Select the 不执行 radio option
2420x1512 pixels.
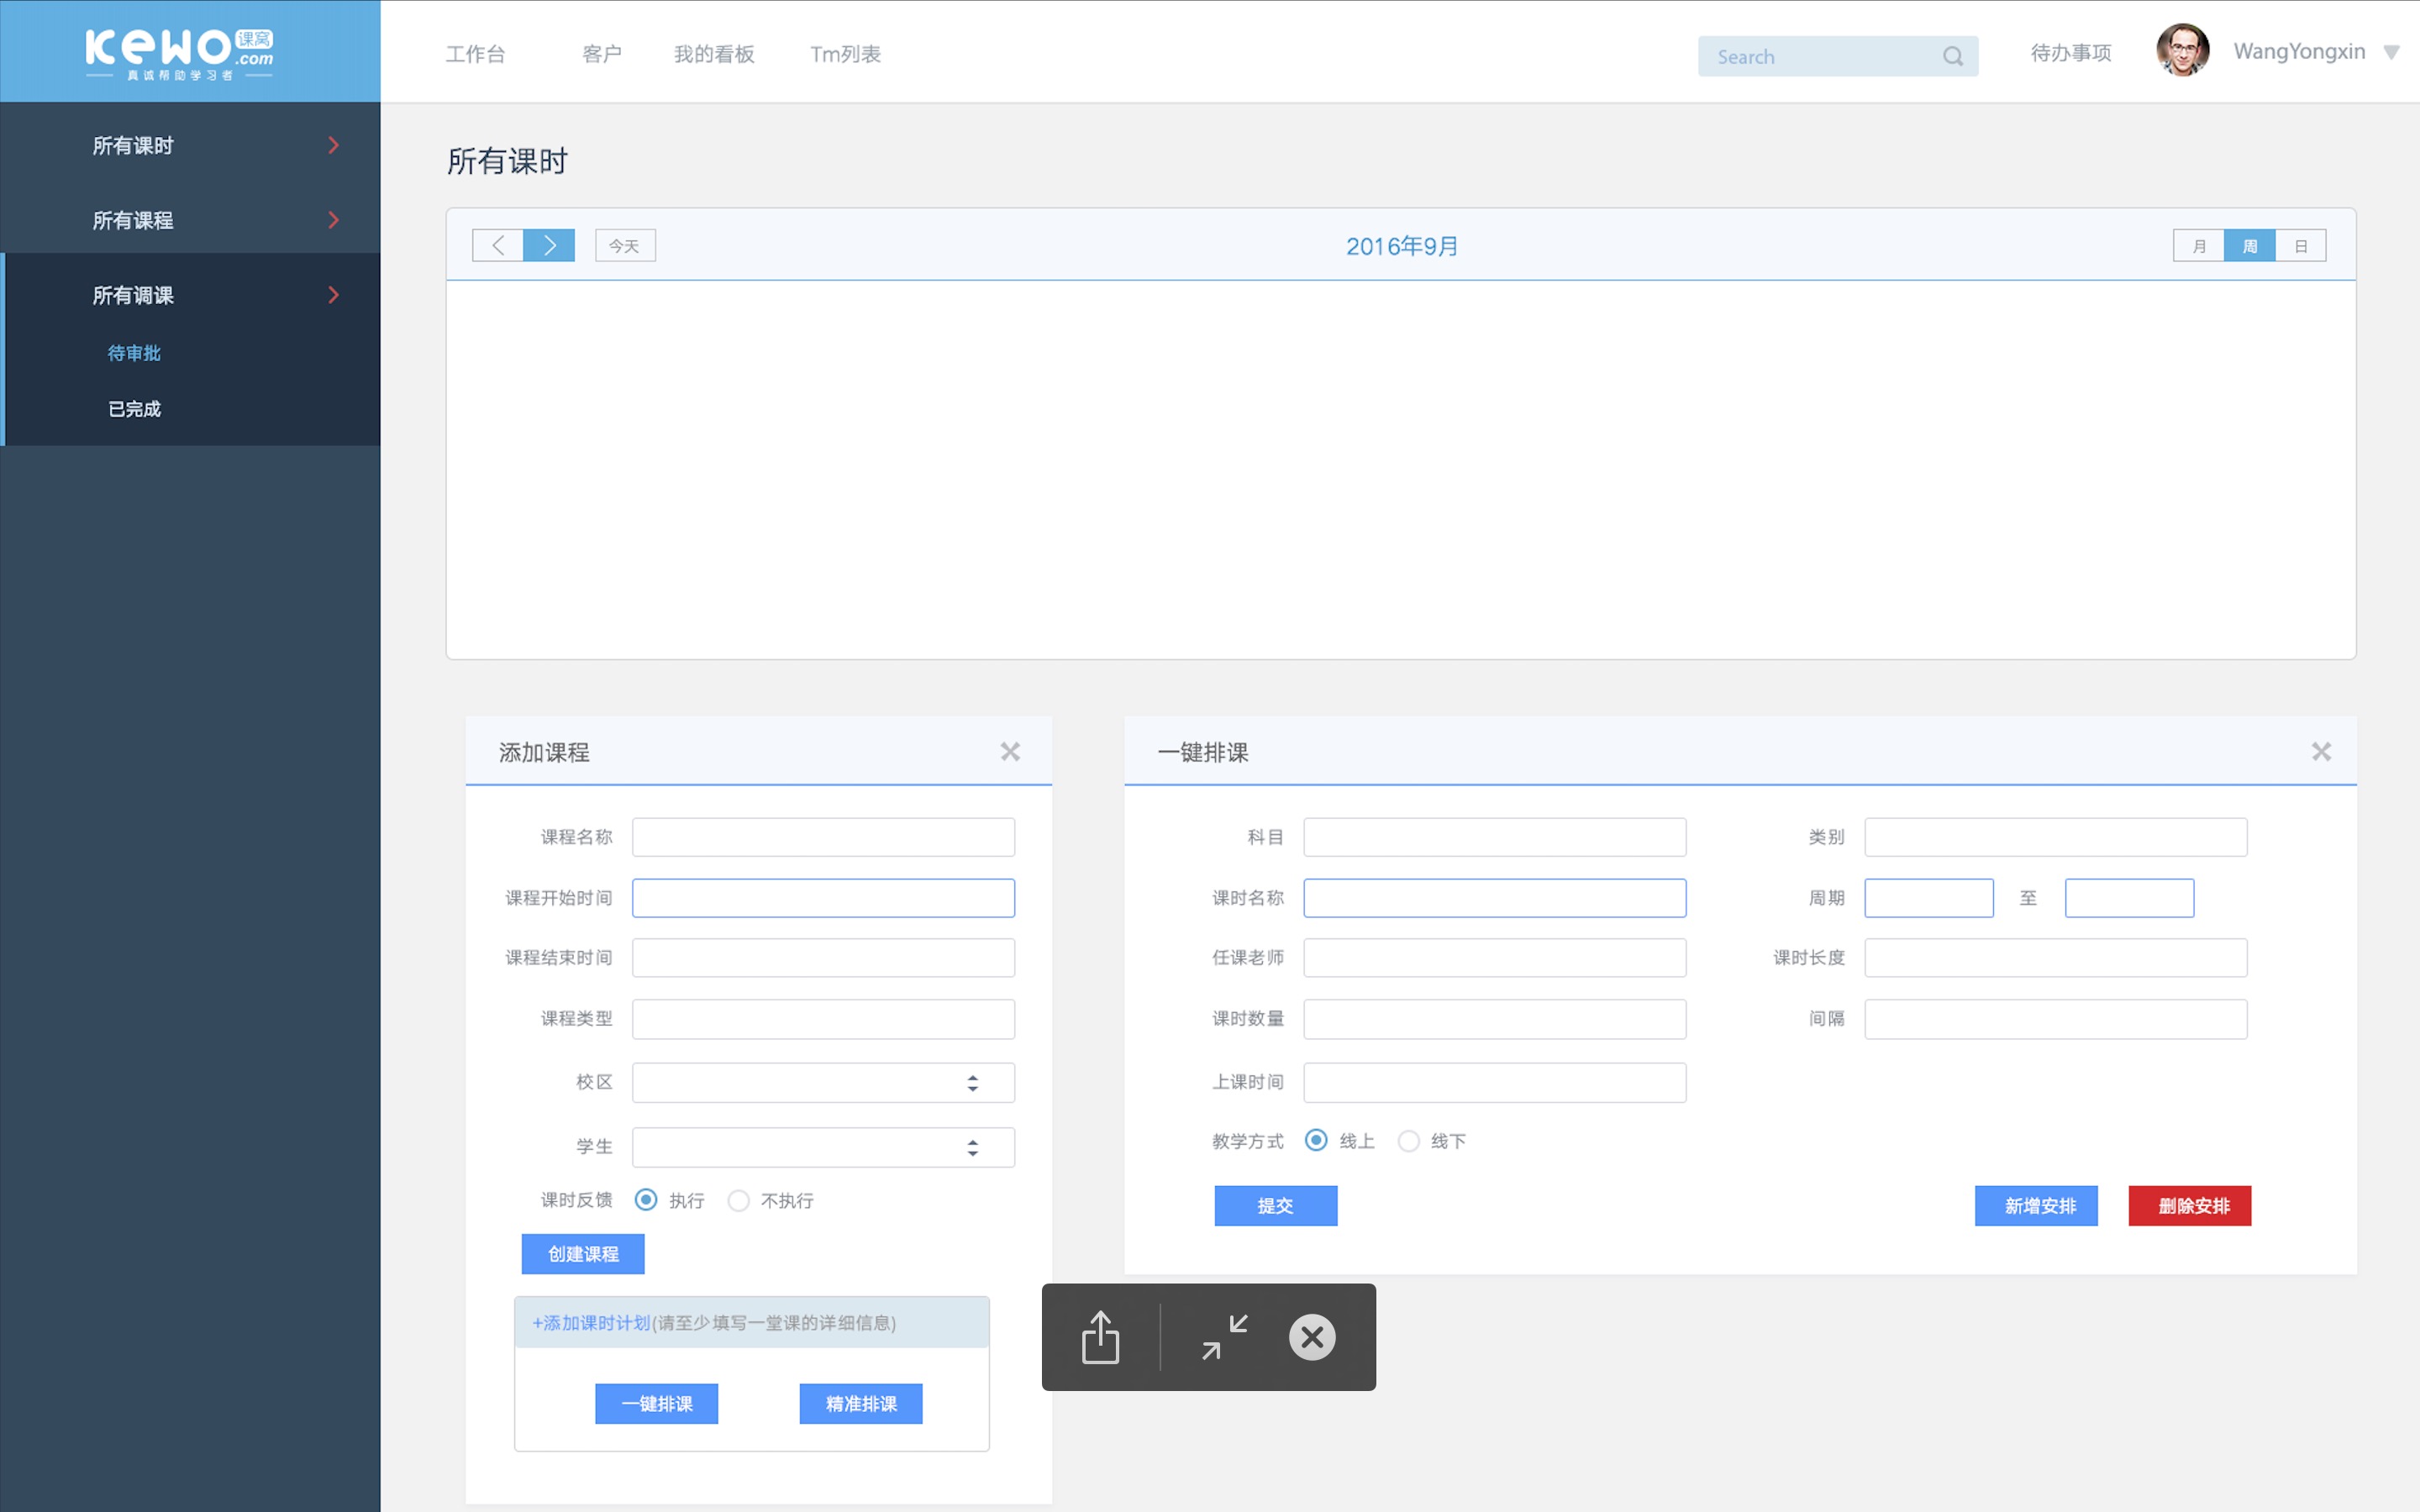[x=739, y=1200]
